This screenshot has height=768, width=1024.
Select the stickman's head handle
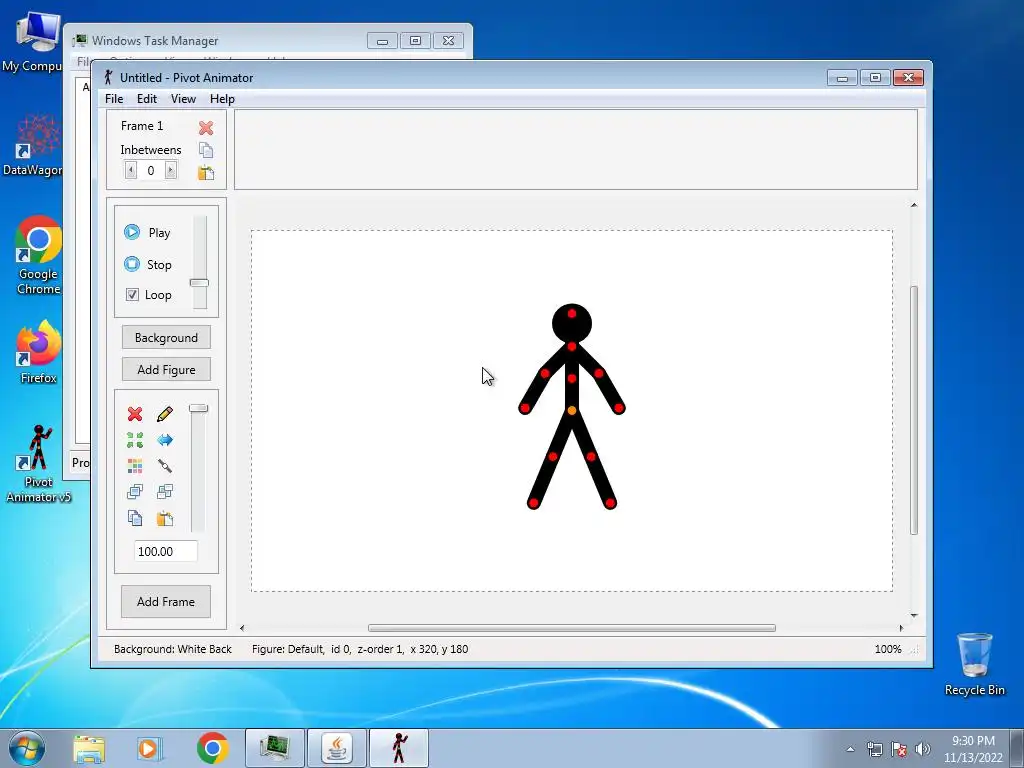coord(572,314)
